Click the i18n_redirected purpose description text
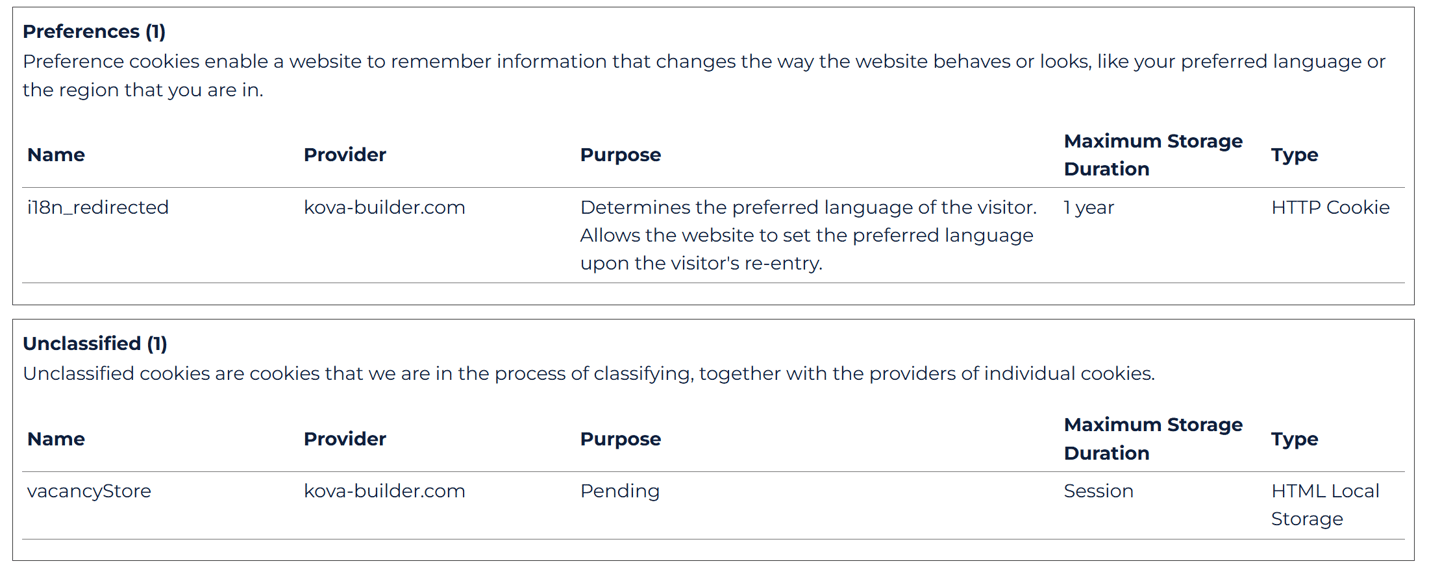Image resolution: width=1440 pixels, height=568 pixels. (x=807, y=236)
